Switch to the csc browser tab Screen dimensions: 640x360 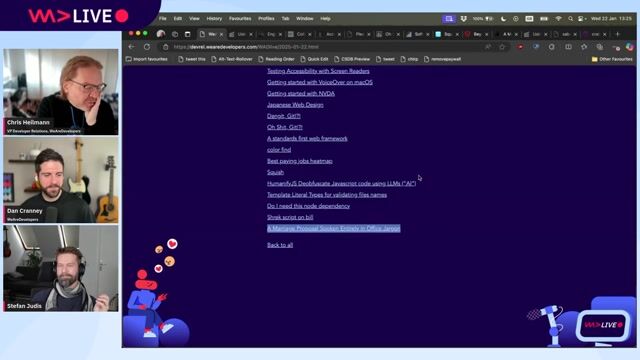coord(594,34)
